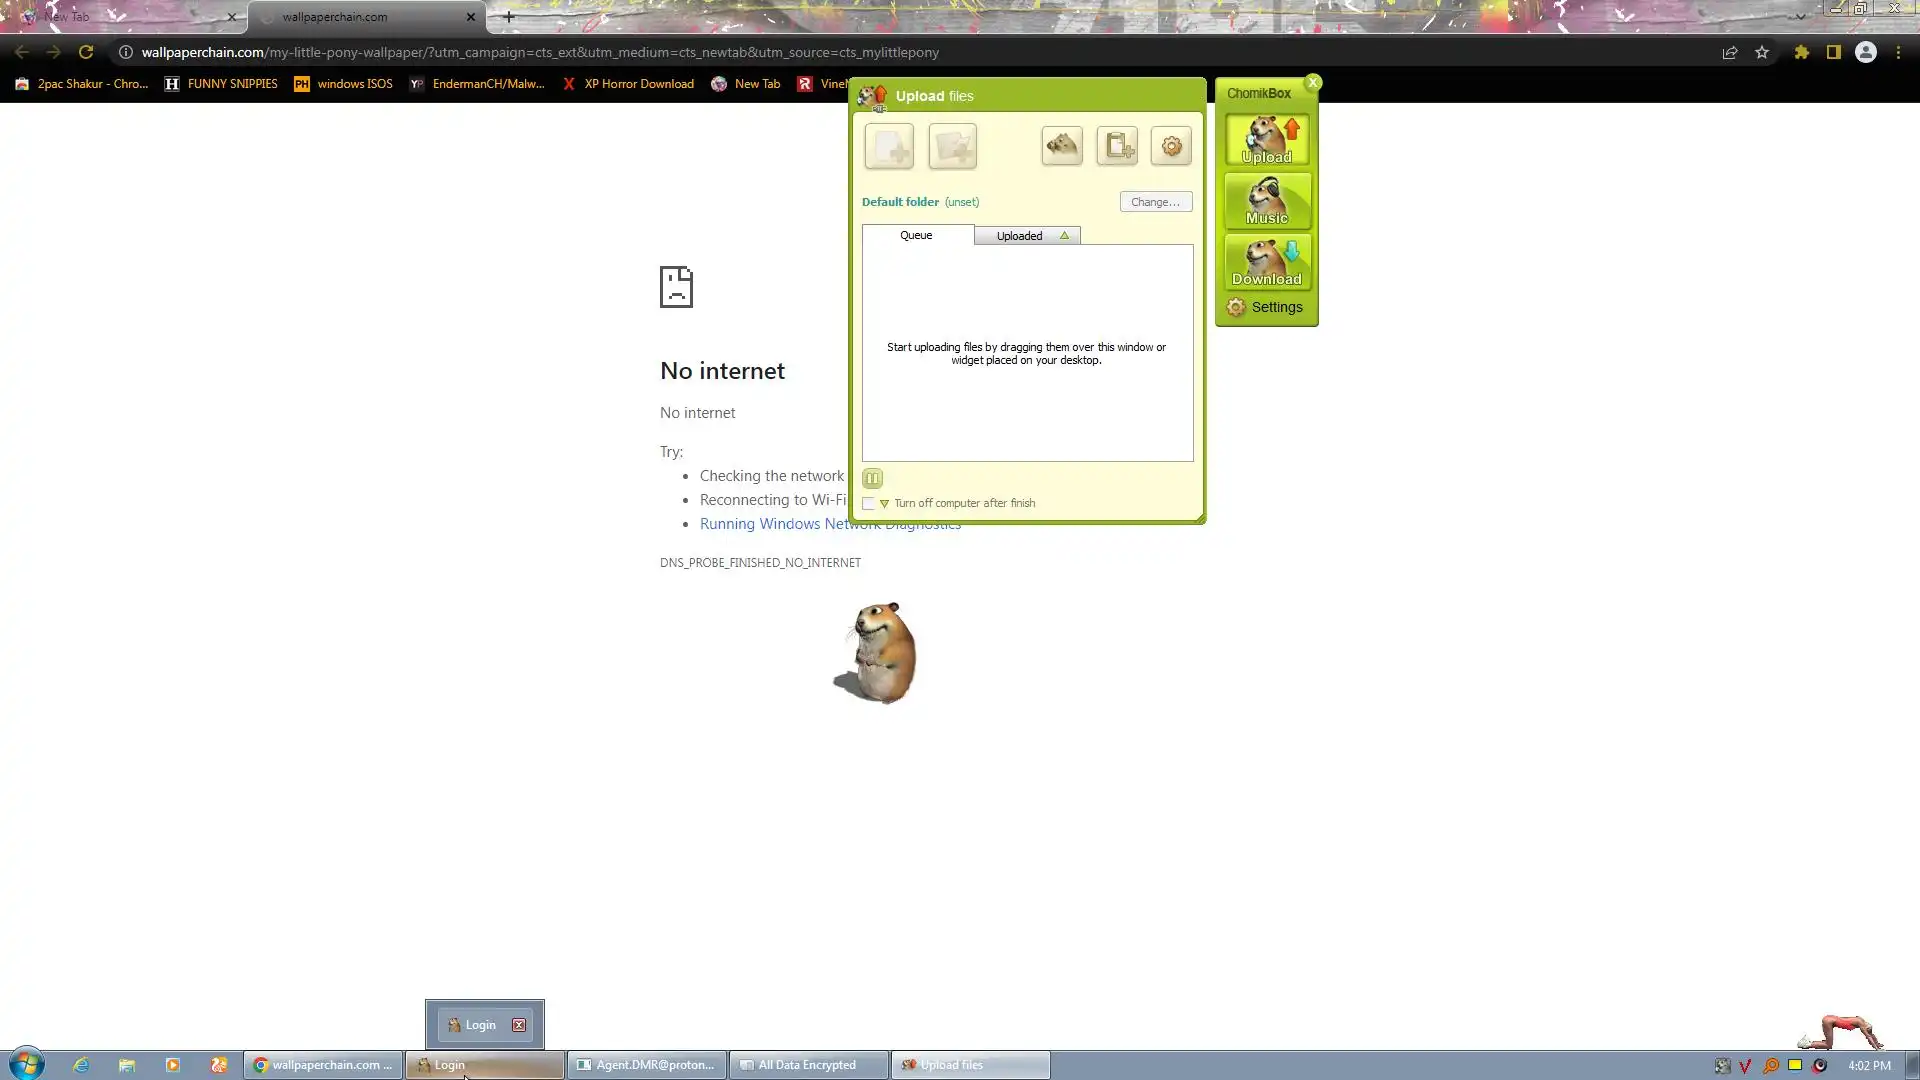Click the Uploaded tab sort triangle
The image size is (1920, 1080).
1064,236
